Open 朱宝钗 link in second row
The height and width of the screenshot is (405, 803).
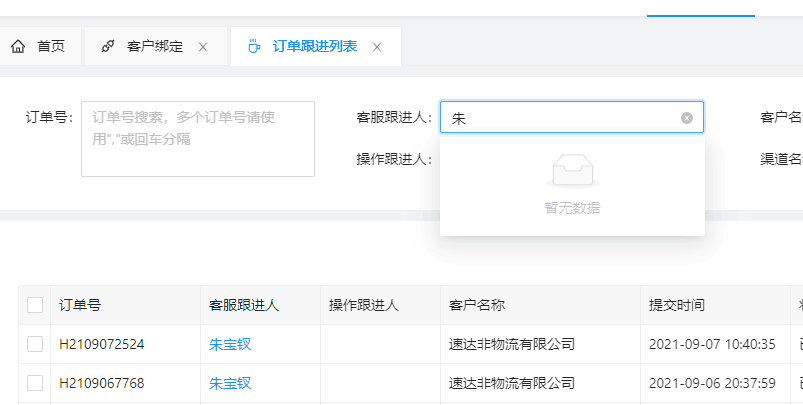(229, 383)
